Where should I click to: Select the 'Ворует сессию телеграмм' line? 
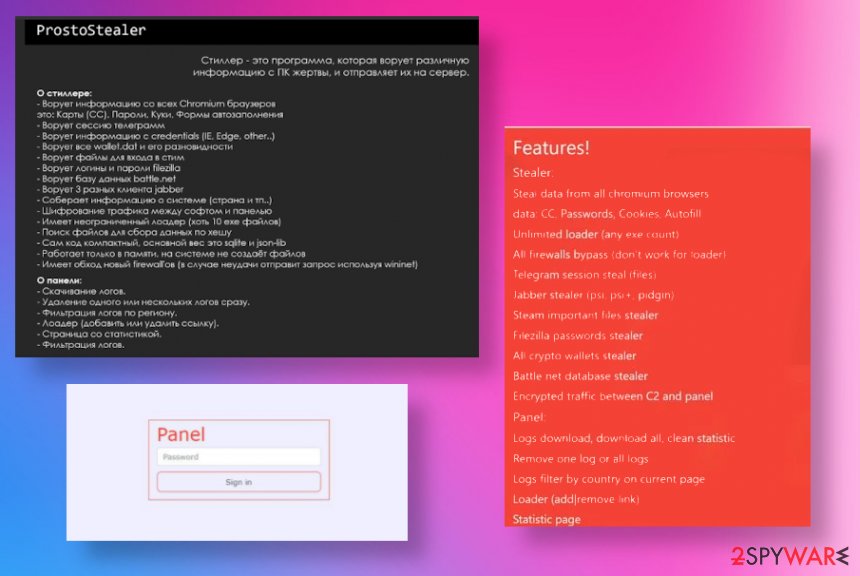pyautogui.click(x=101, y=125)
